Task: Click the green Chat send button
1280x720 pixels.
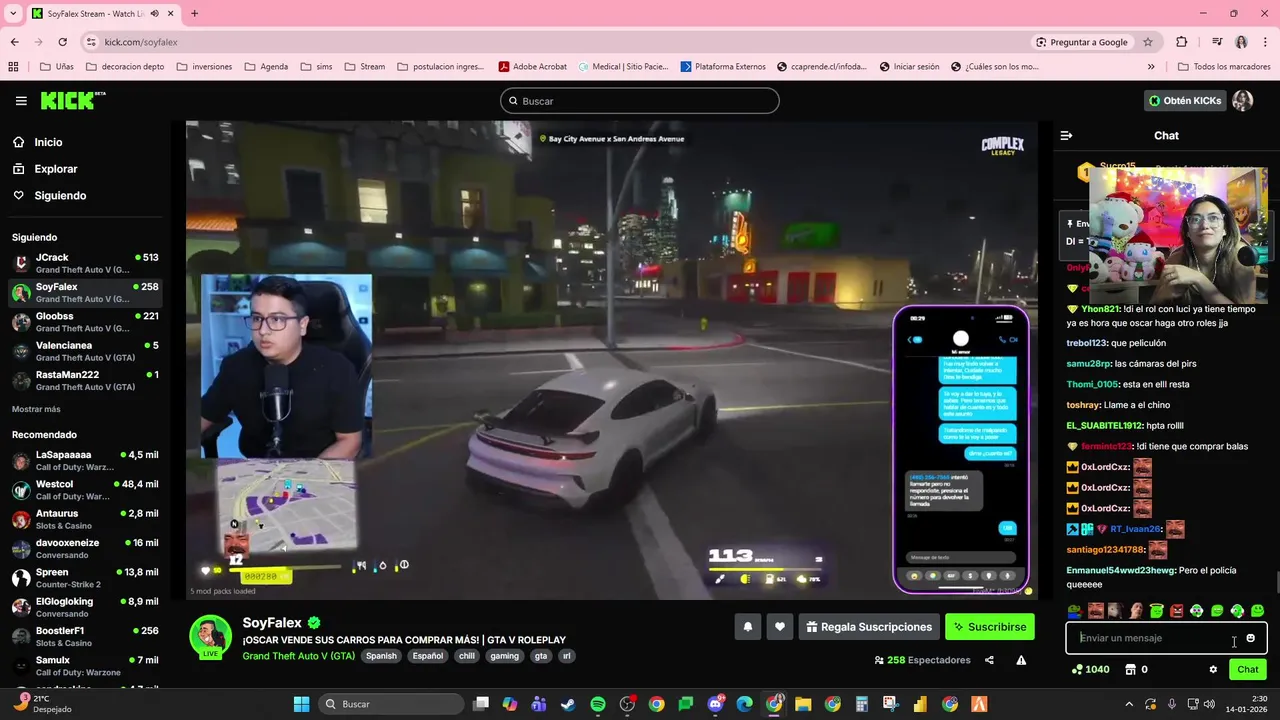Action: (x=1248, y=670)
